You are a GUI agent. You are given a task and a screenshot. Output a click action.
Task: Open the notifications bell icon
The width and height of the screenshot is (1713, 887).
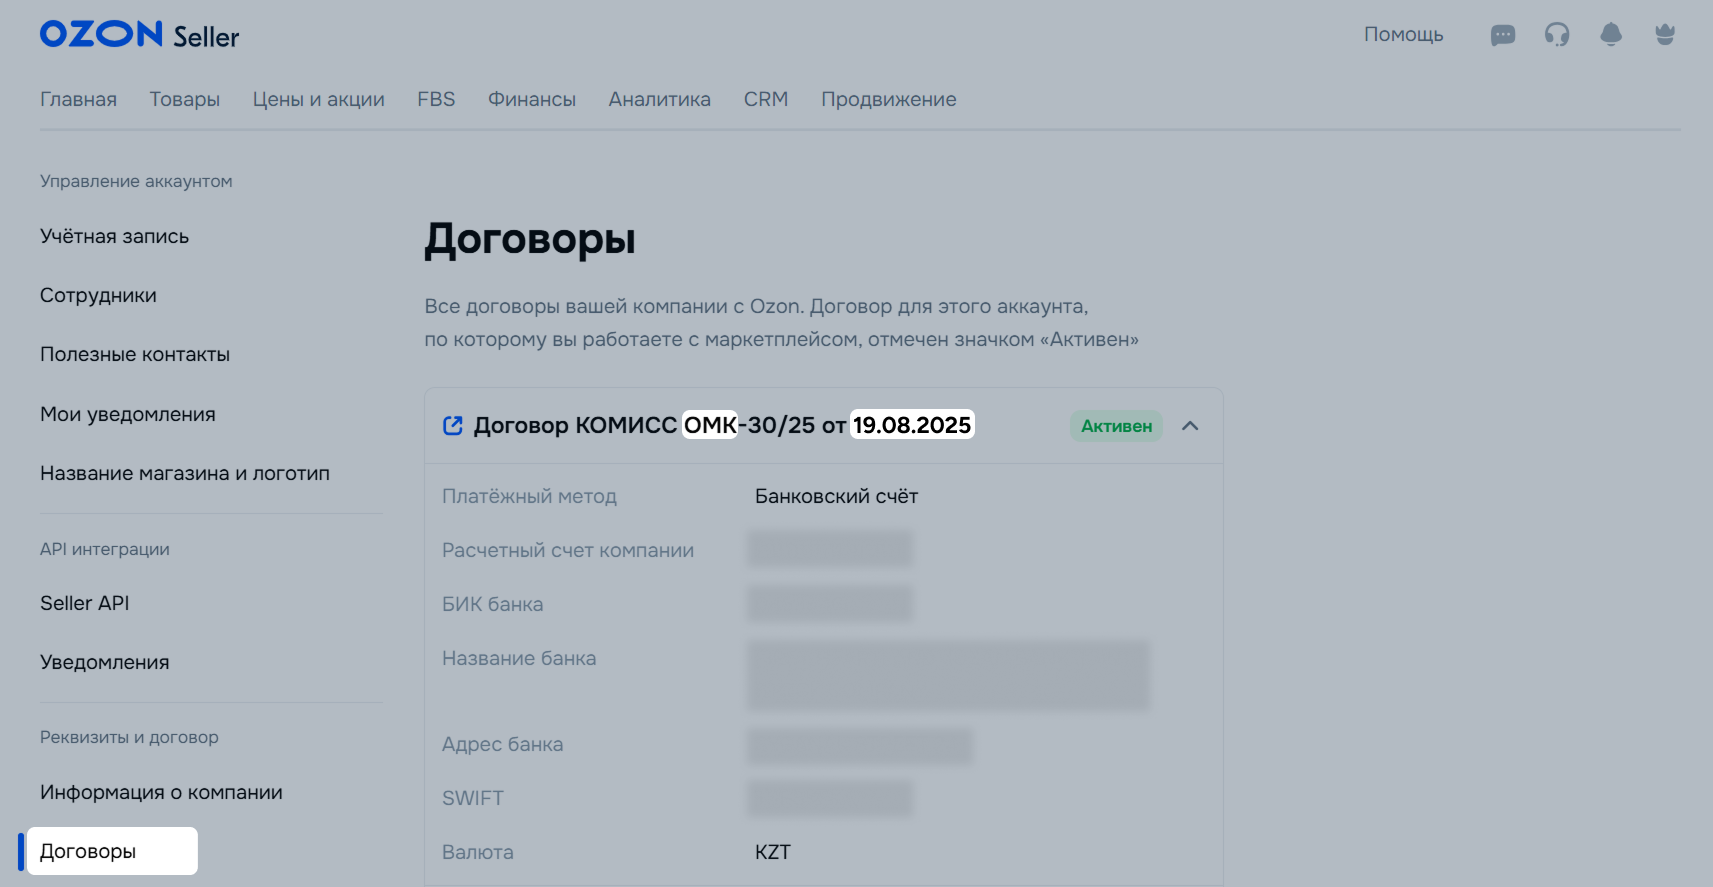(1611, 35)
